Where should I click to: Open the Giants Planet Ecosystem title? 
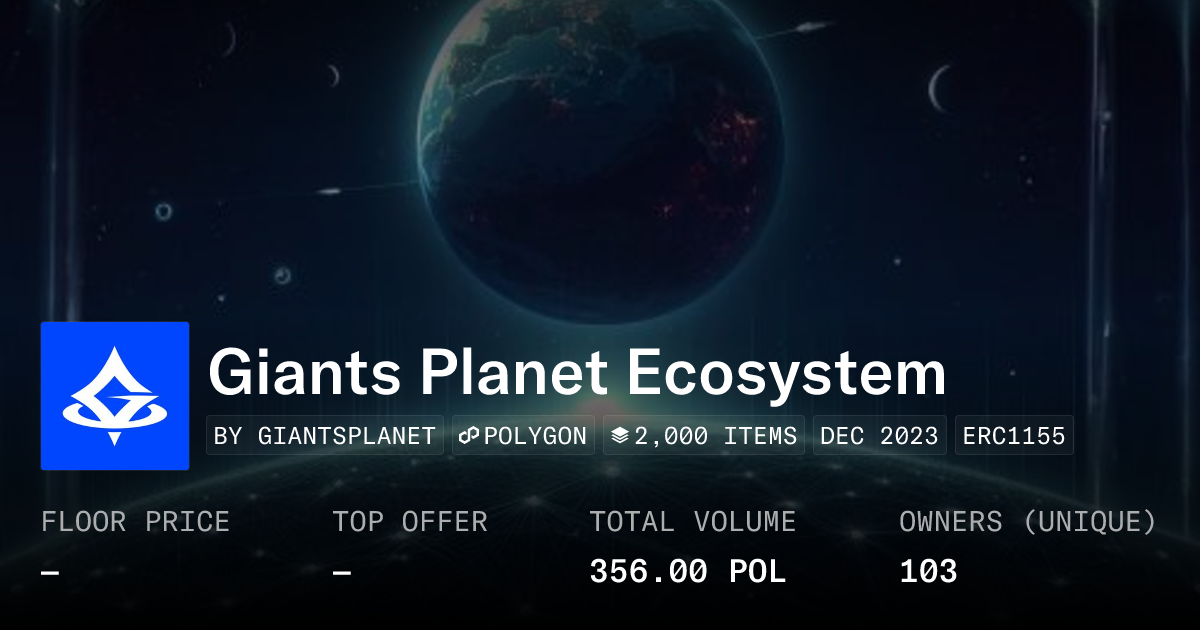(x=577, y=374)
